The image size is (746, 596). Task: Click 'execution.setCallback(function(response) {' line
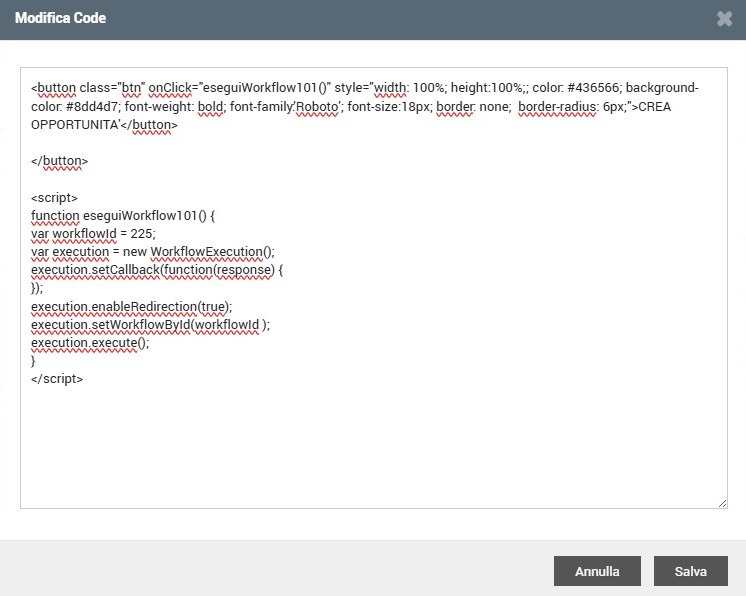click(157, 270)
